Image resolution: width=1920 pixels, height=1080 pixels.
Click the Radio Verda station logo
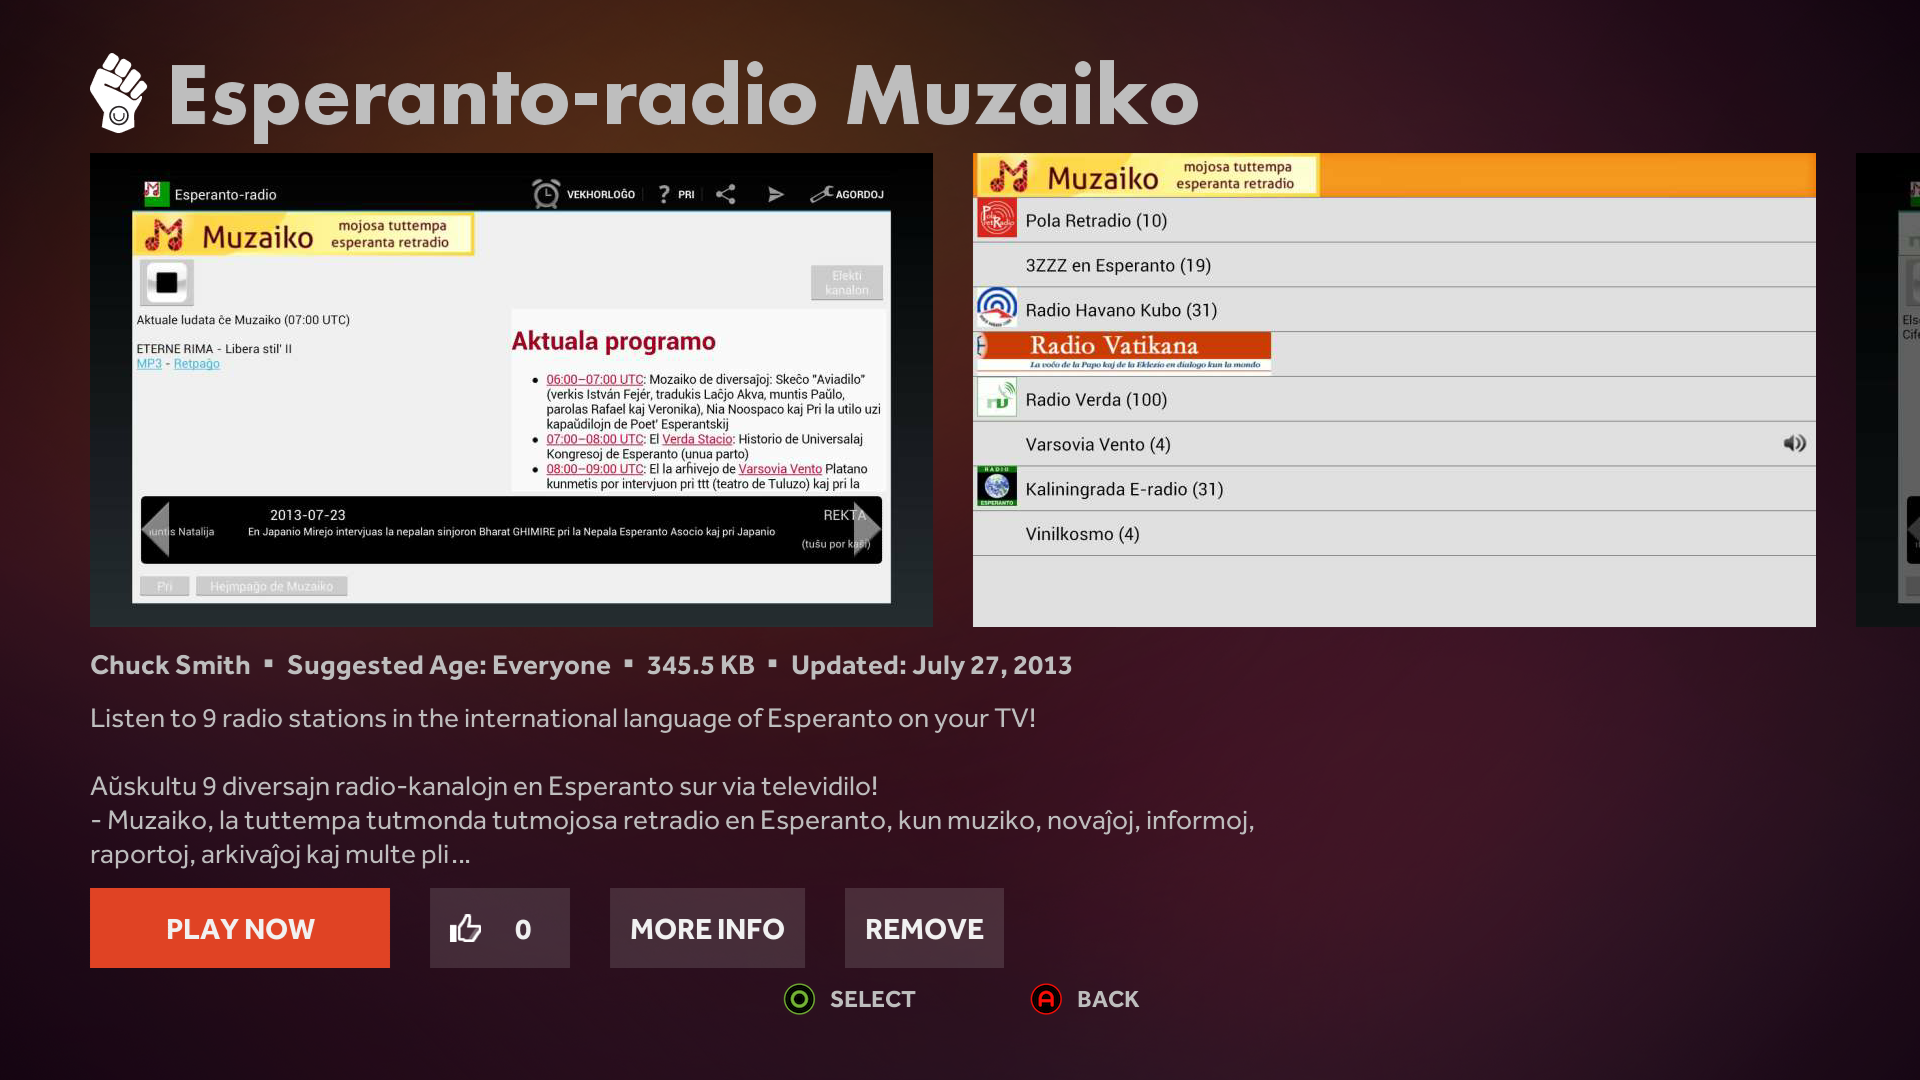[x=996, y=398]
